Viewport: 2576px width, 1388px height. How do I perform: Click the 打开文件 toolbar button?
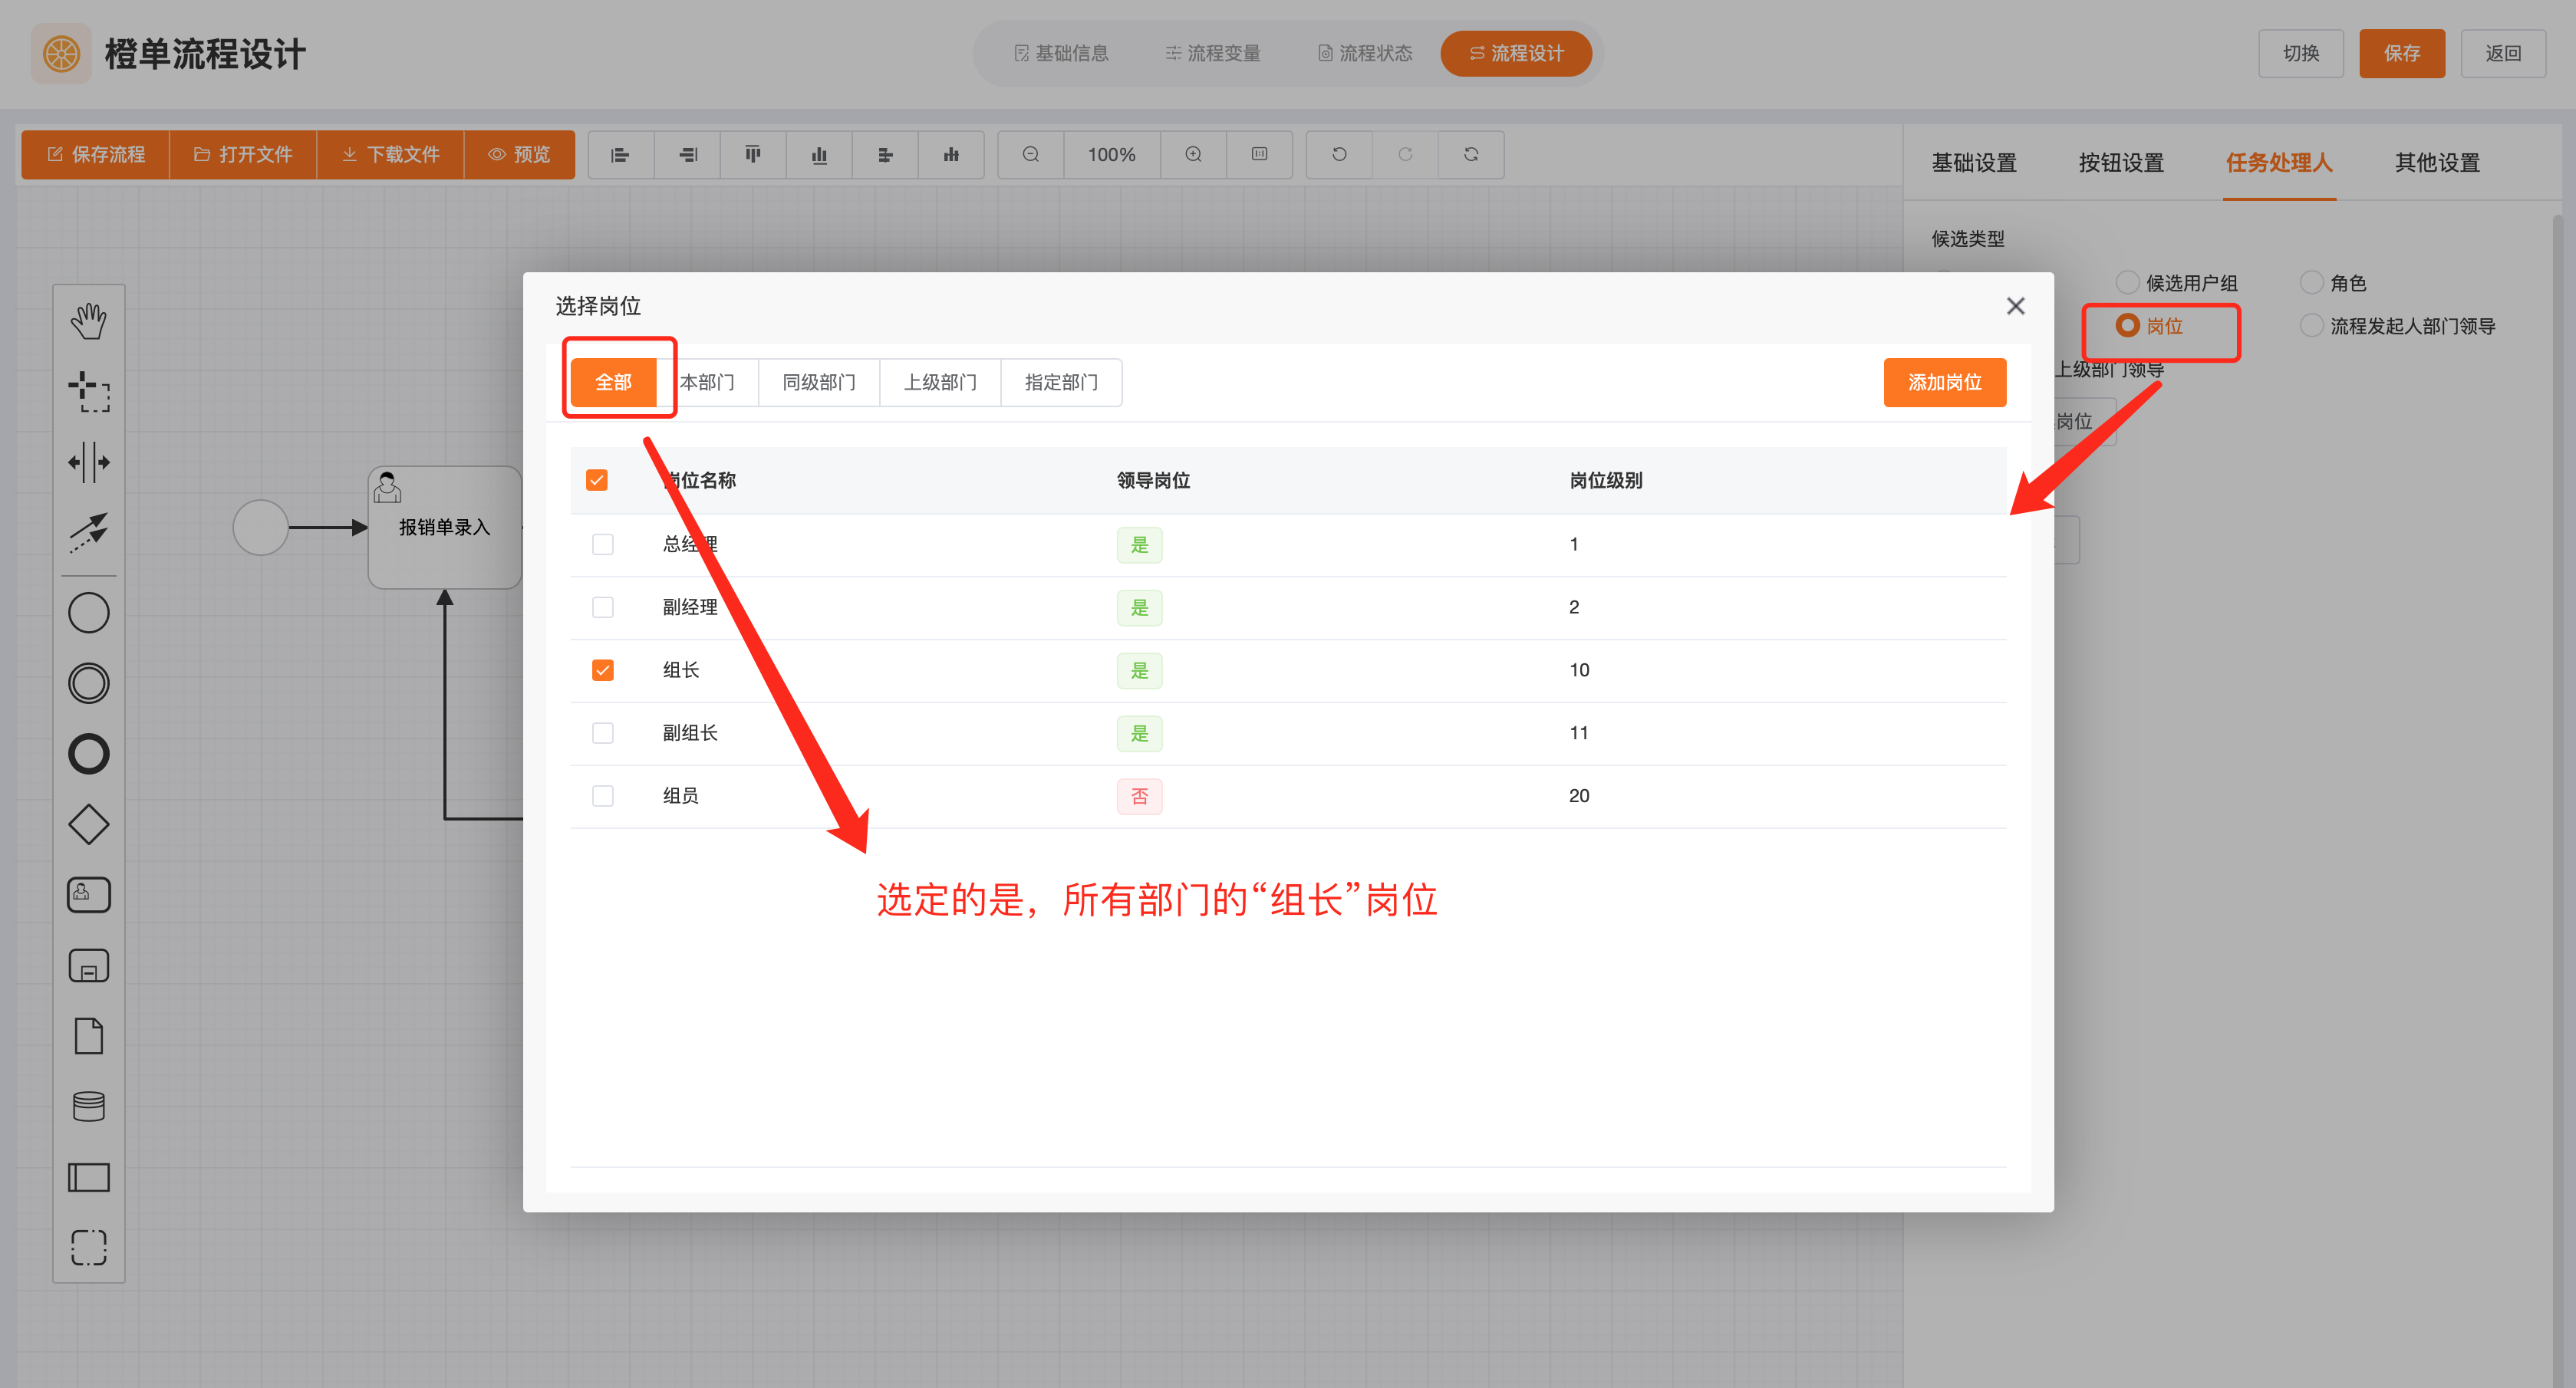click(243, 154)
